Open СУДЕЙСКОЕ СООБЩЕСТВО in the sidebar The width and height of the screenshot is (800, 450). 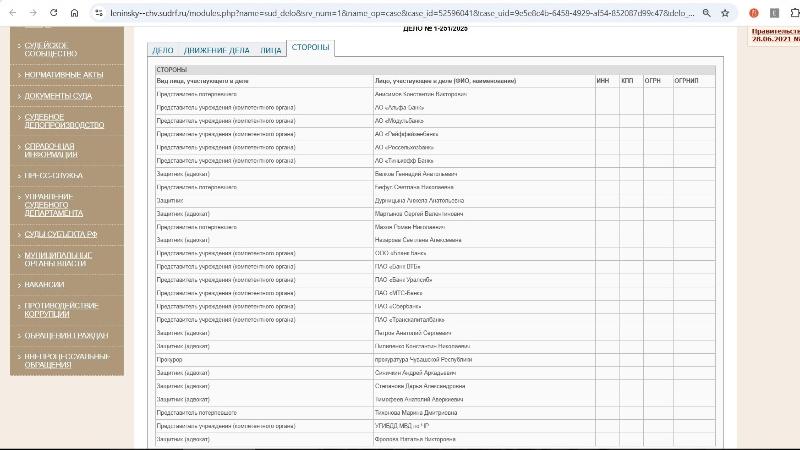coord(51,49)
